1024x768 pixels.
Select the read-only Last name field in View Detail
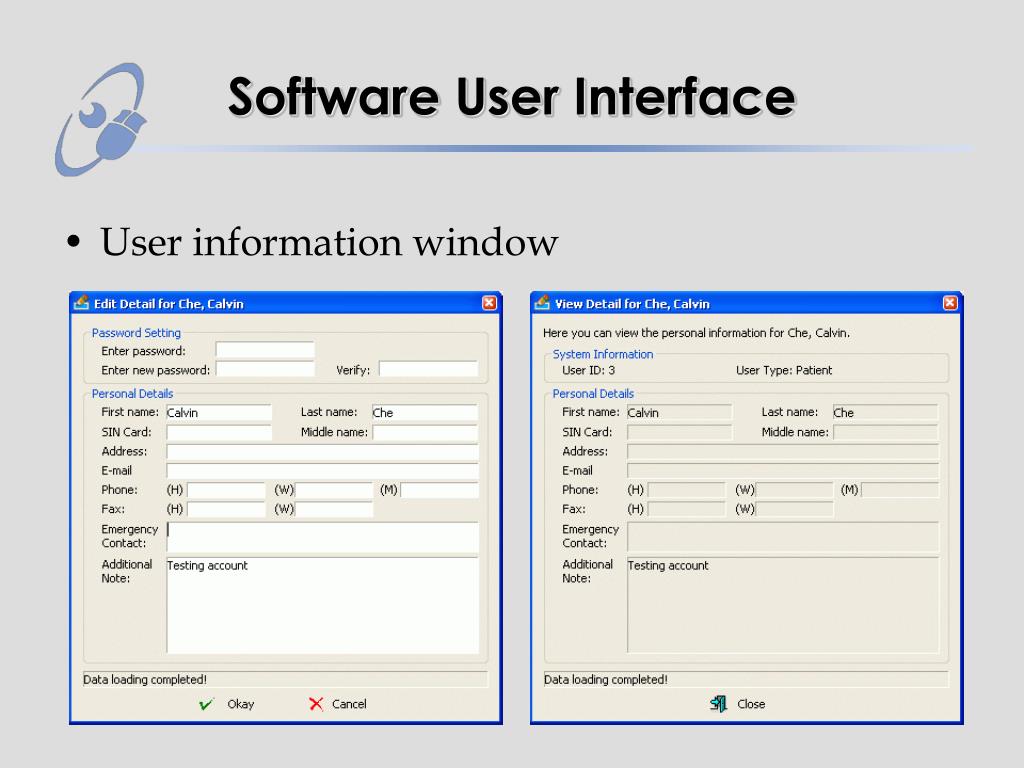[886, 412]
